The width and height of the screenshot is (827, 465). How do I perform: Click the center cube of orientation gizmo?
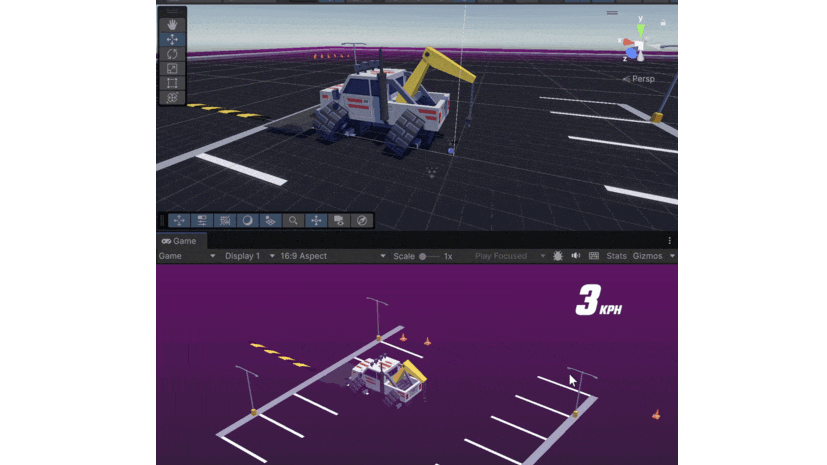pos(640,46)
